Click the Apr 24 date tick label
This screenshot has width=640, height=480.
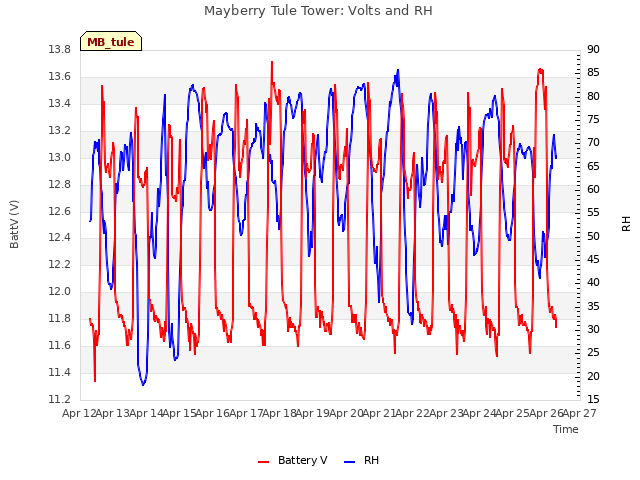click(x=479, y=413)
